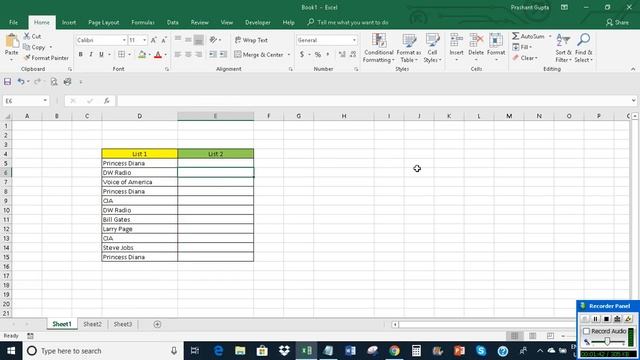
Task: Open Fill Color dropdown arrow
Action: (x=149, y=54)
